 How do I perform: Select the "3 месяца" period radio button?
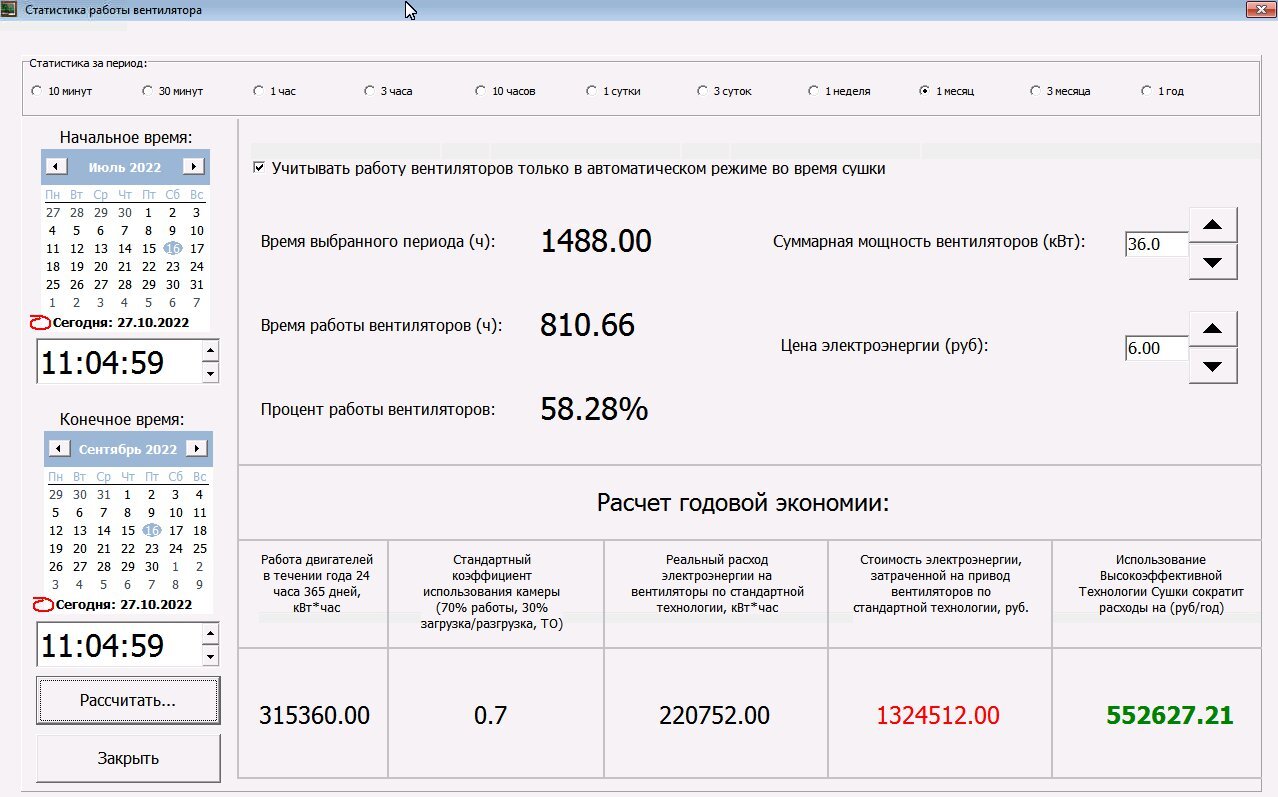coord(1036,89)
